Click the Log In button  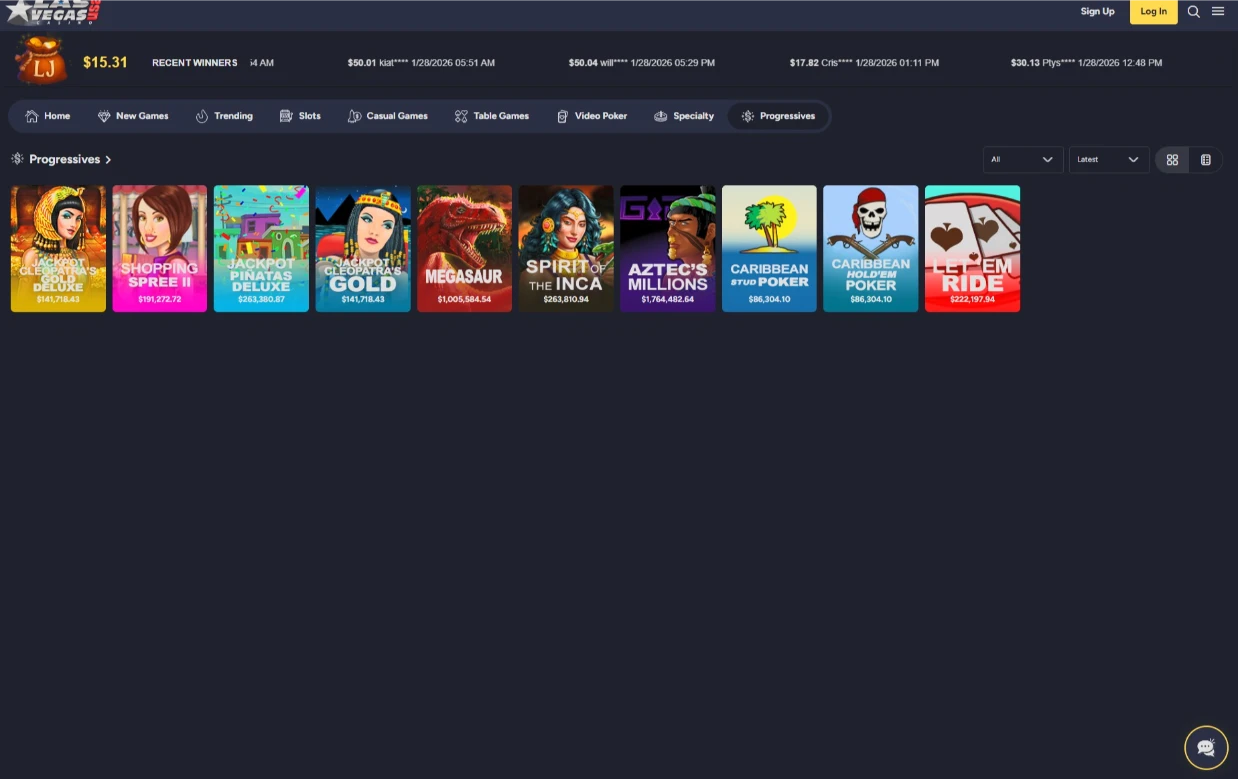click(1153, 12)
